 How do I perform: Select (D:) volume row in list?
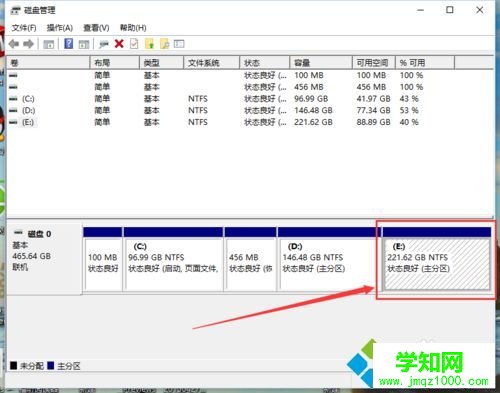(x=250, y=110)
